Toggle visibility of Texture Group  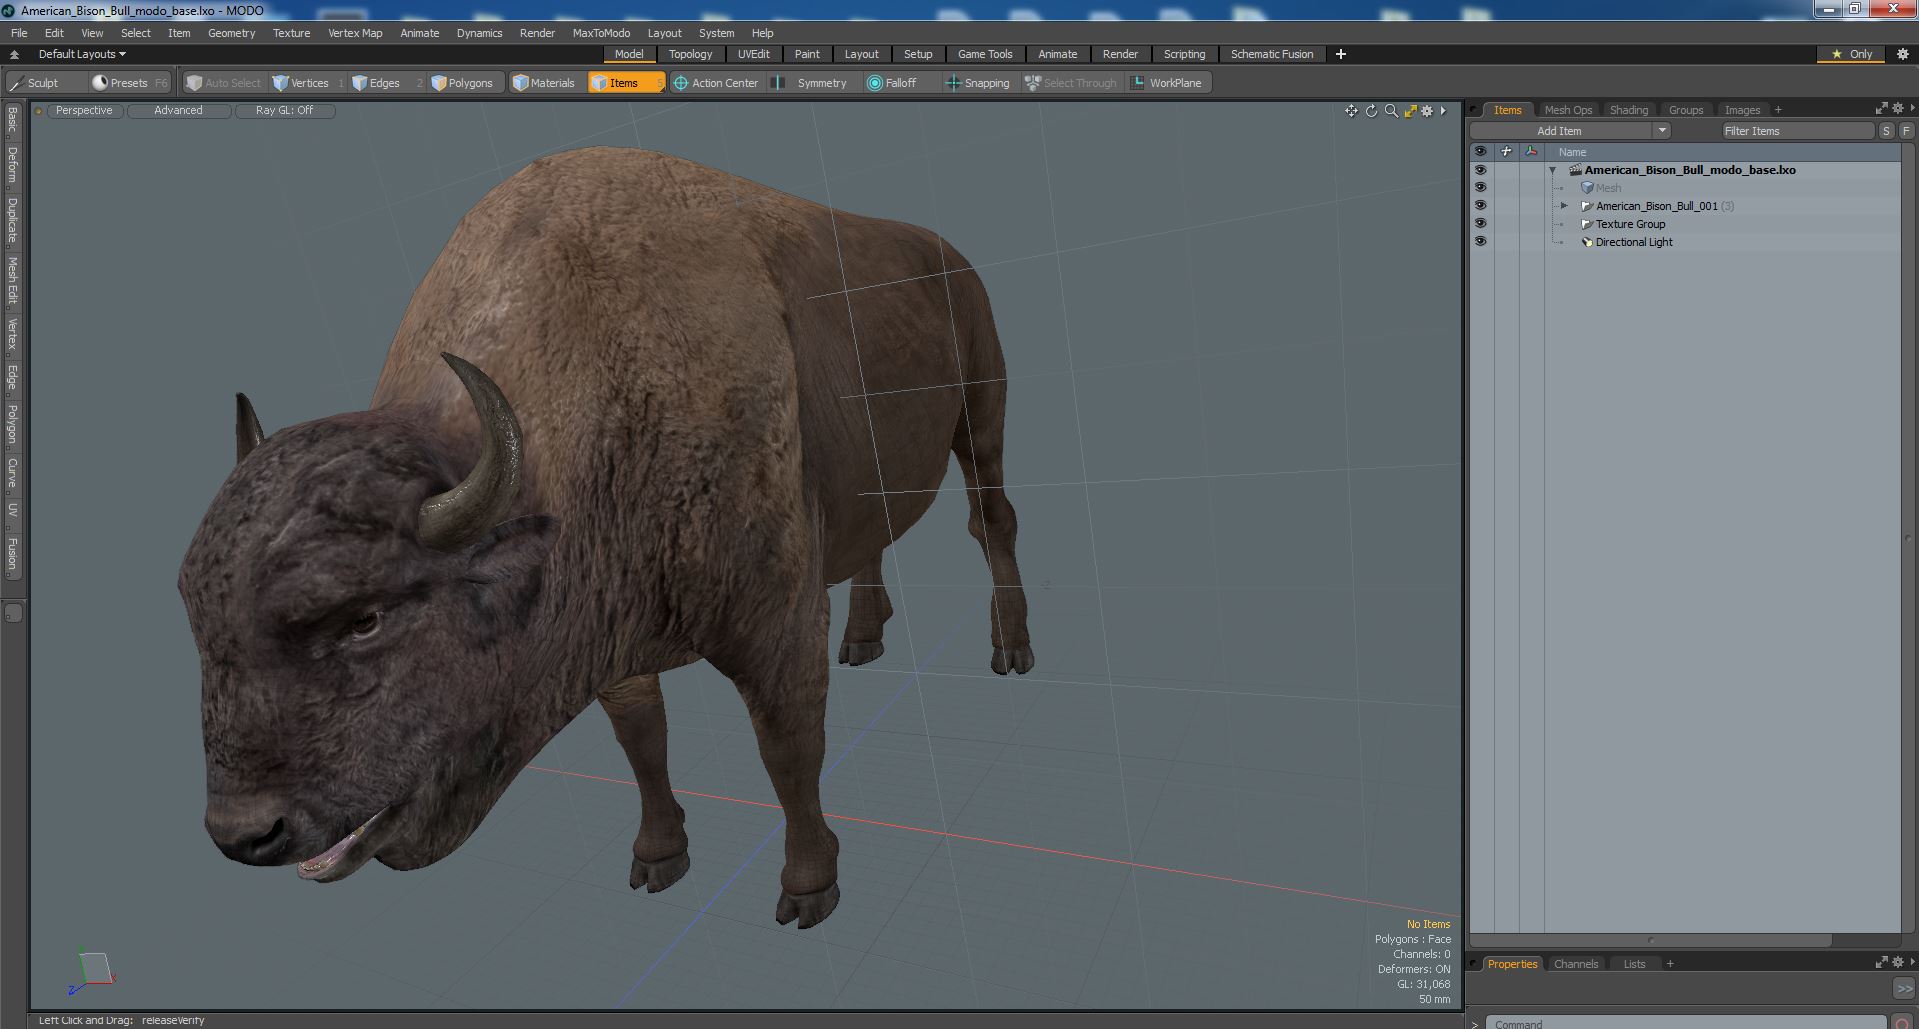(x=1480, y=224)
